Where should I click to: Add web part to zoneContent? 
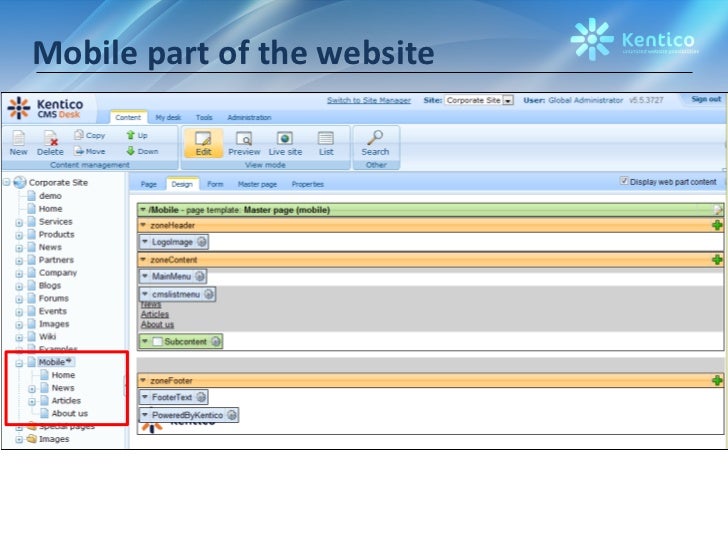click(717, 260)
